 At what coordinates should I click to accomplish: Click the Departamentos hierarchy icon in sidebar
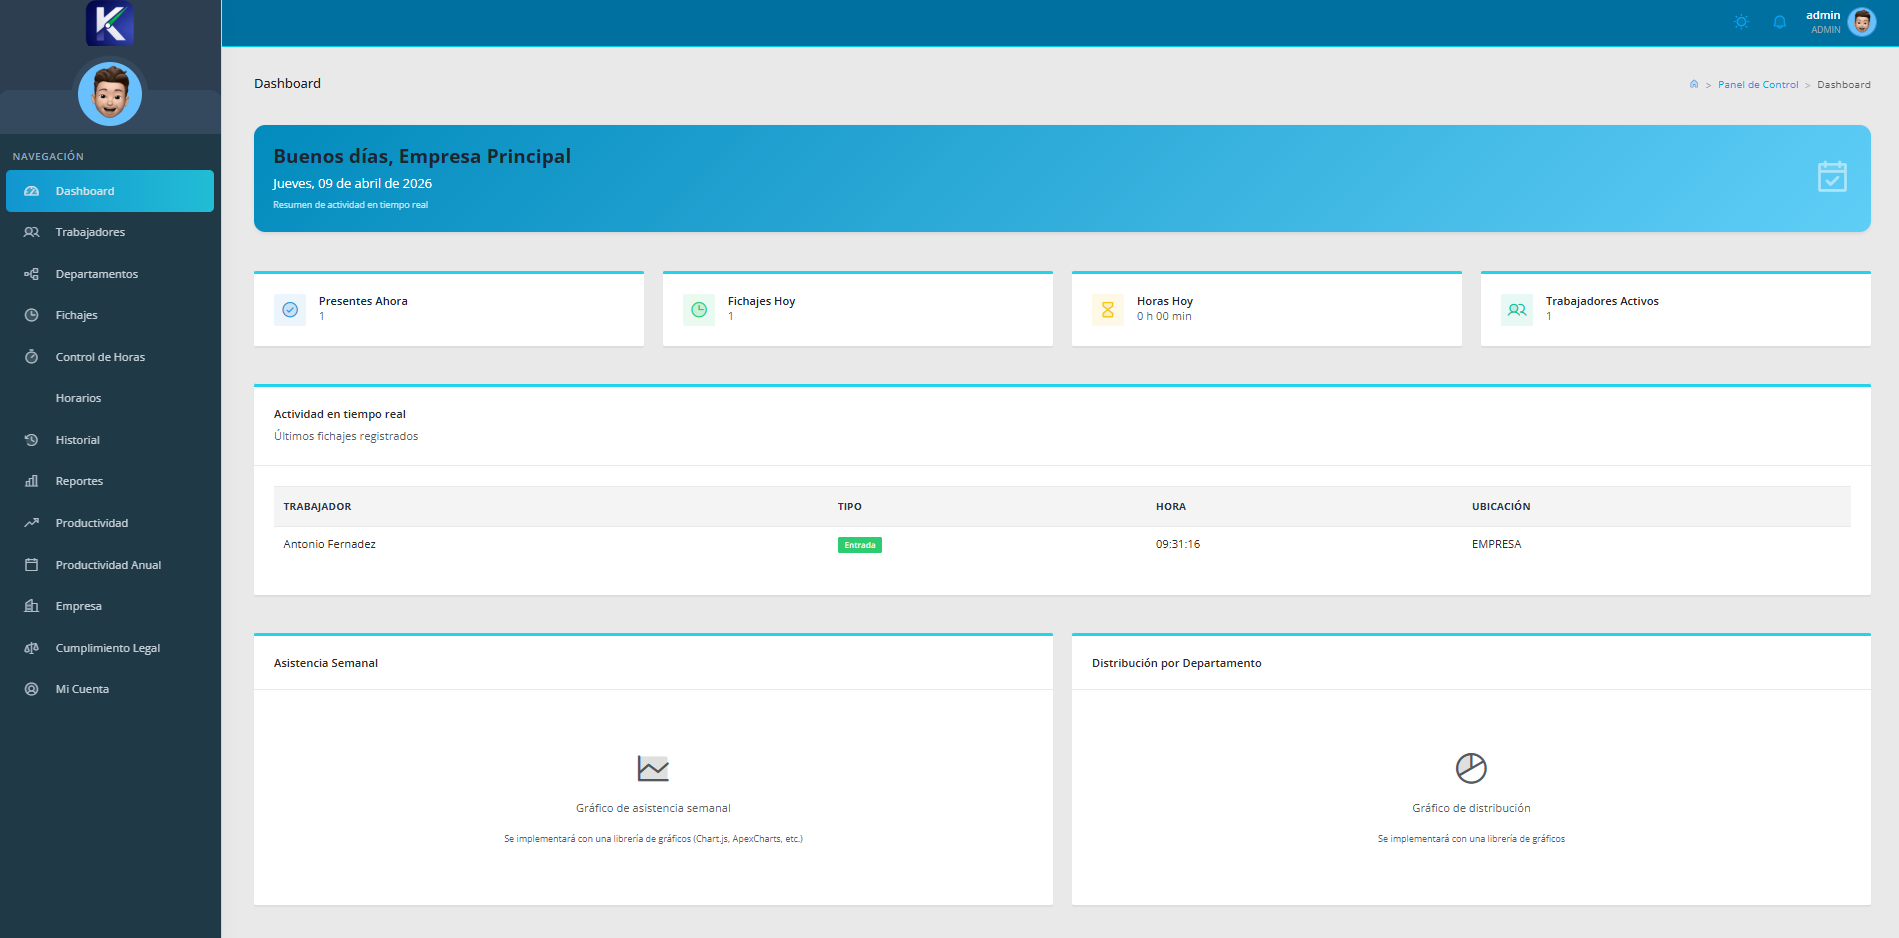coord(31,274)
